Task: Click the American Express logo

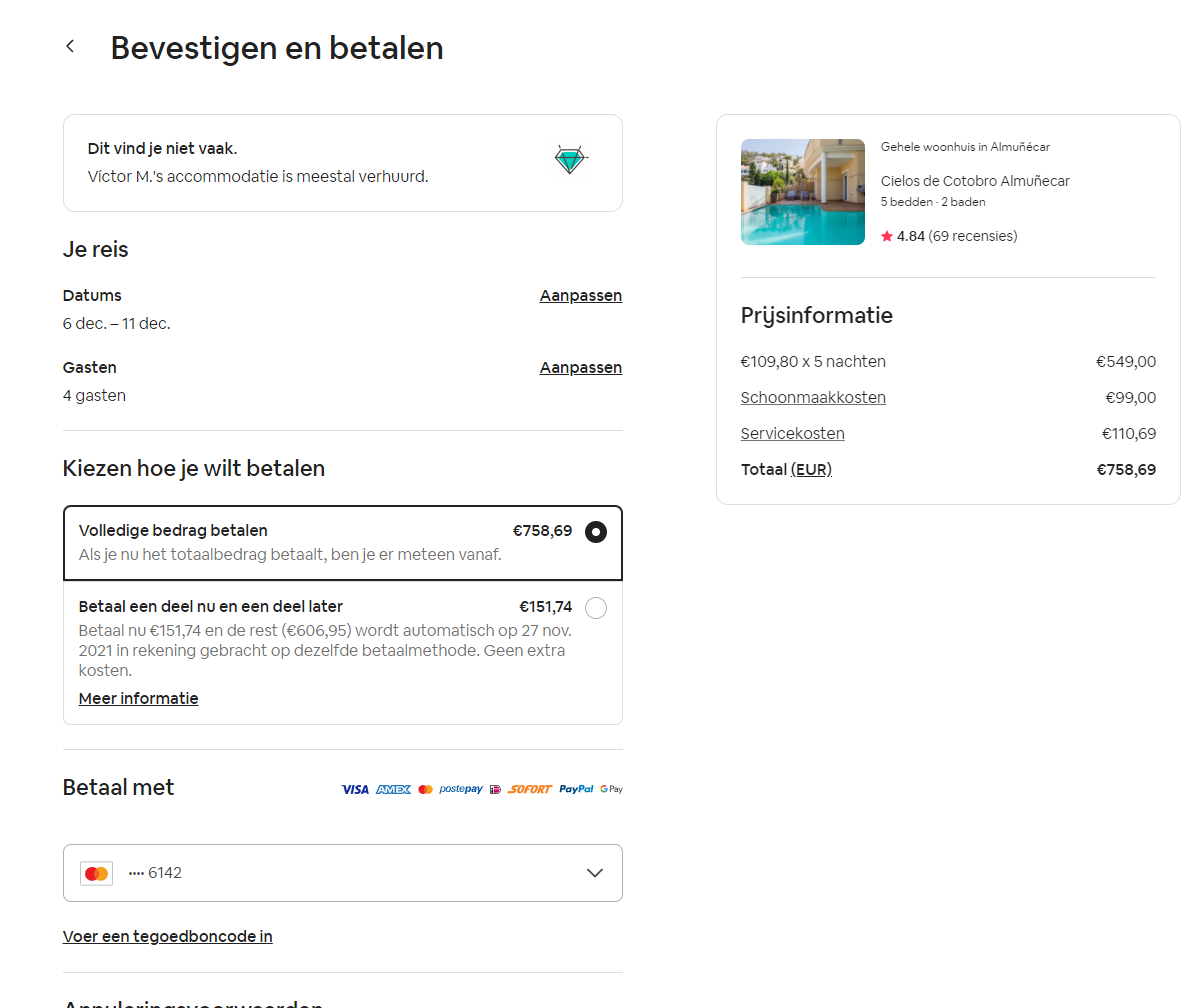Action: point(393,789)
